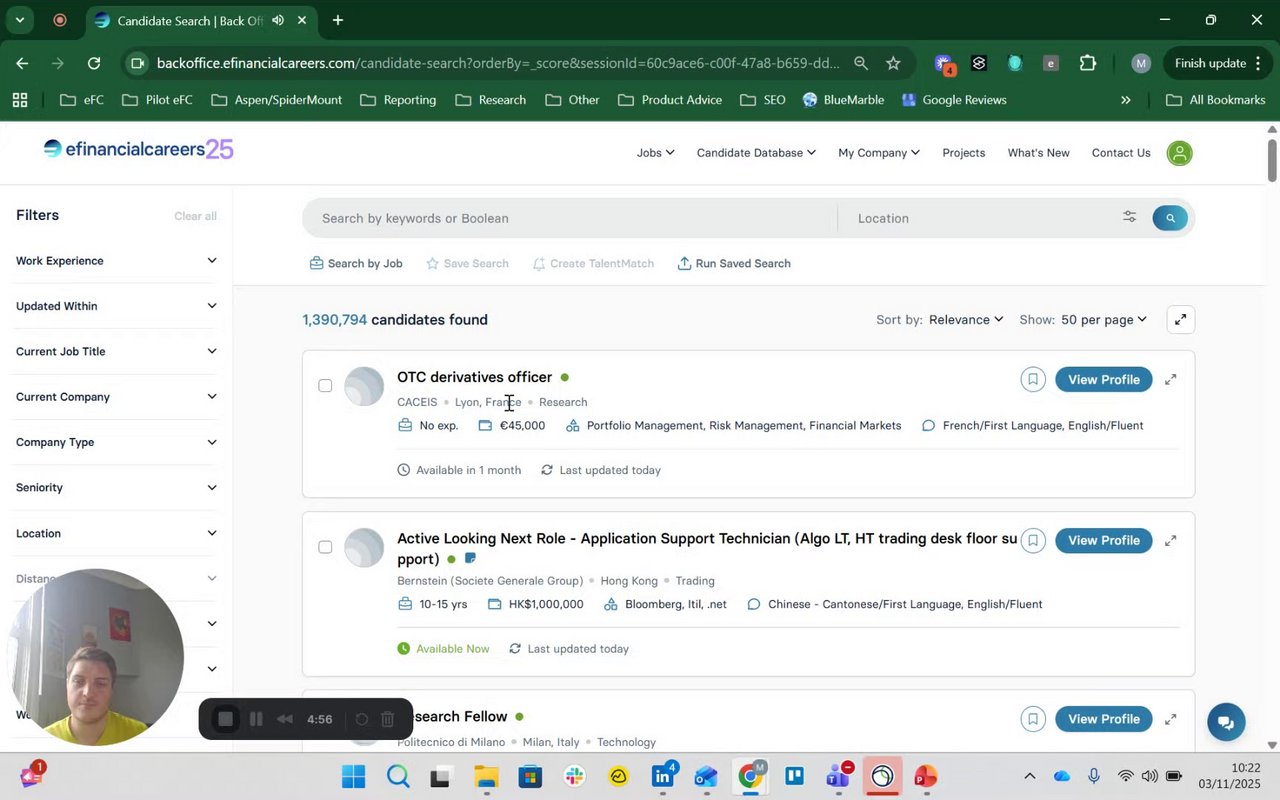Click Clear all filters
This screenshot has width=1280, height=800.
195,216
